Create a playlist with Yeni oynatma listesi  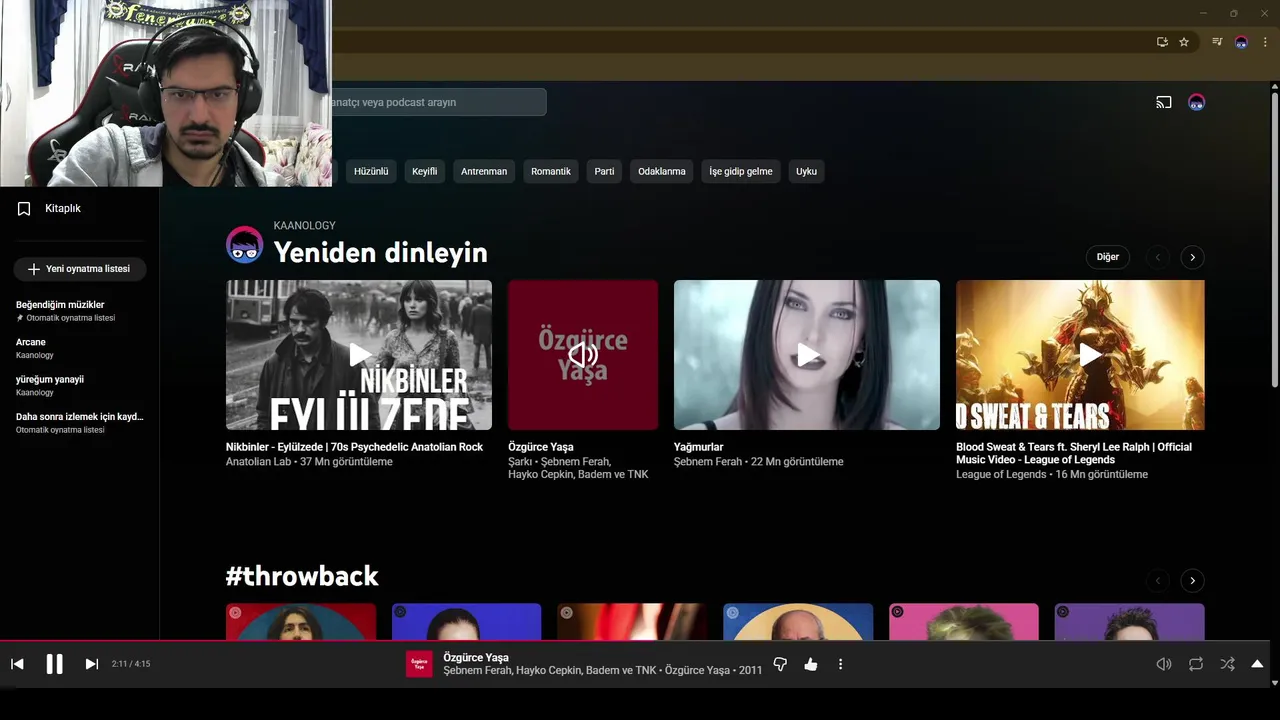tap(80, 269)
